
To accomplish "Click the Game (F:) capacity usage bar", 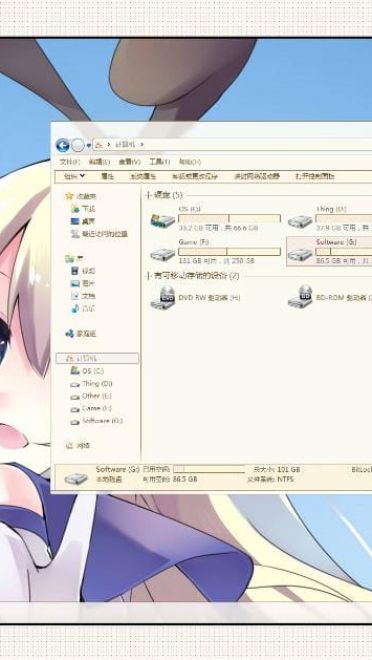I will pos(229,251).
